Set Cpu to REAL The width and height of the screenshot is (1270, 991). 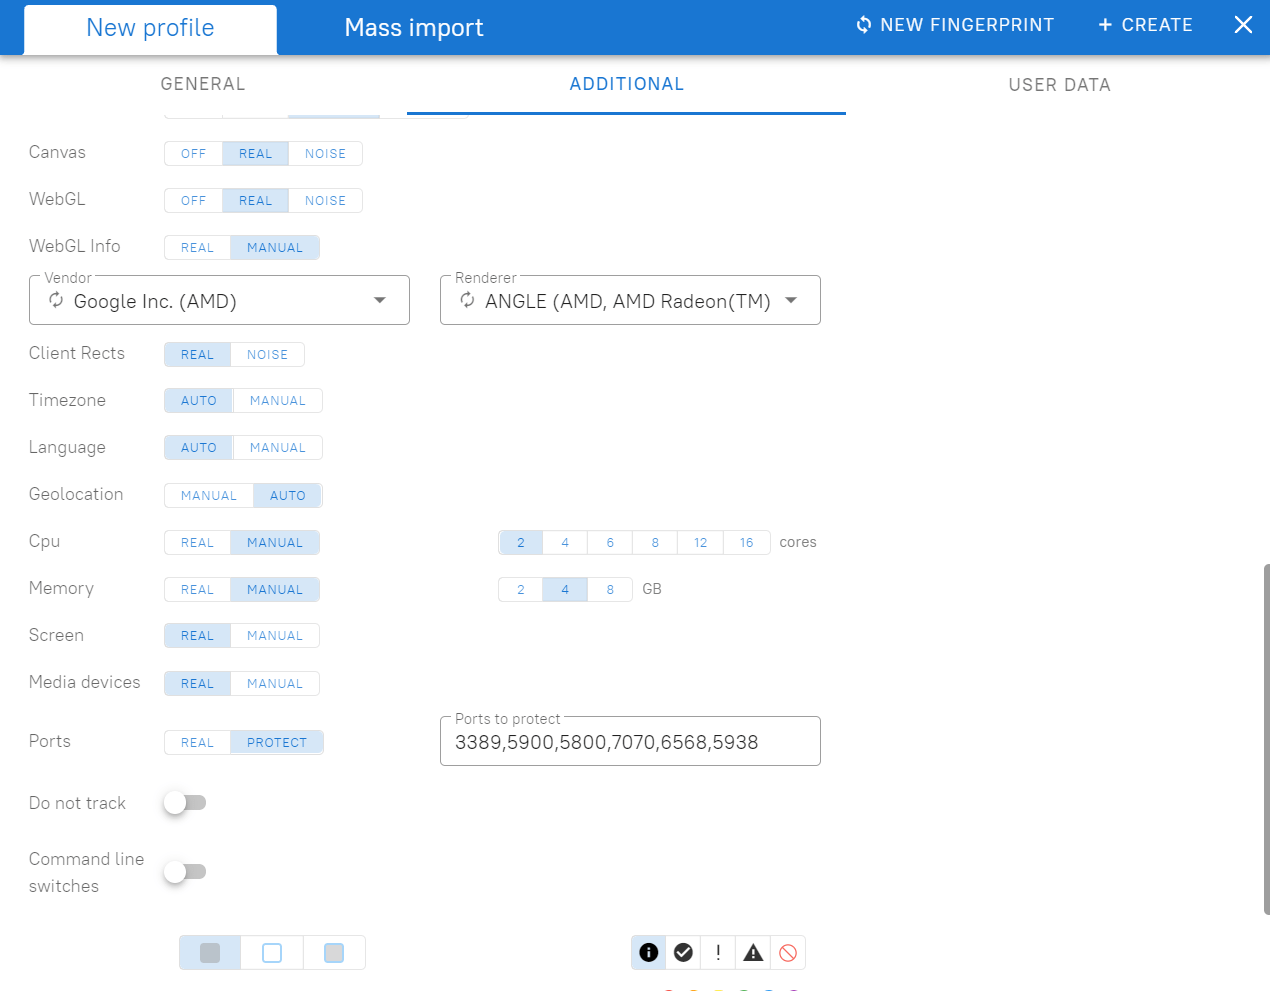pyautogui.click(x=197, y=542)
